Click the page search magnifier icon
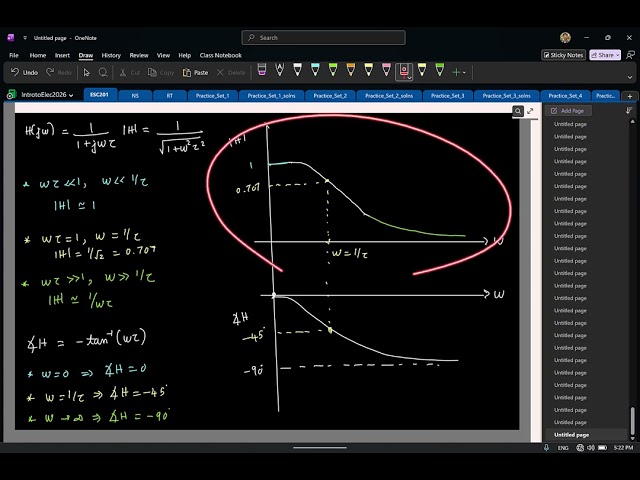 518,111
